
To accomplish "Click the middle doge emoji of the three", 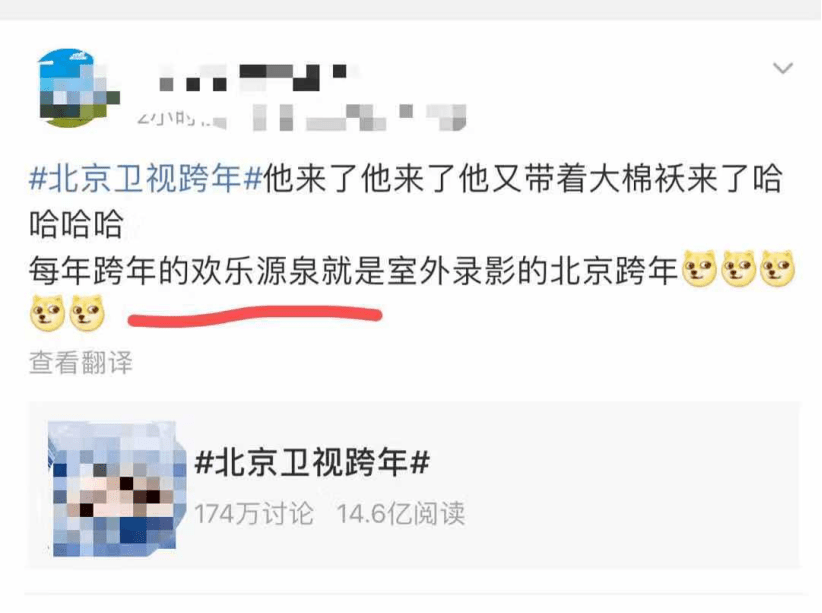I will pyautogui.click(x=739, y=268).
